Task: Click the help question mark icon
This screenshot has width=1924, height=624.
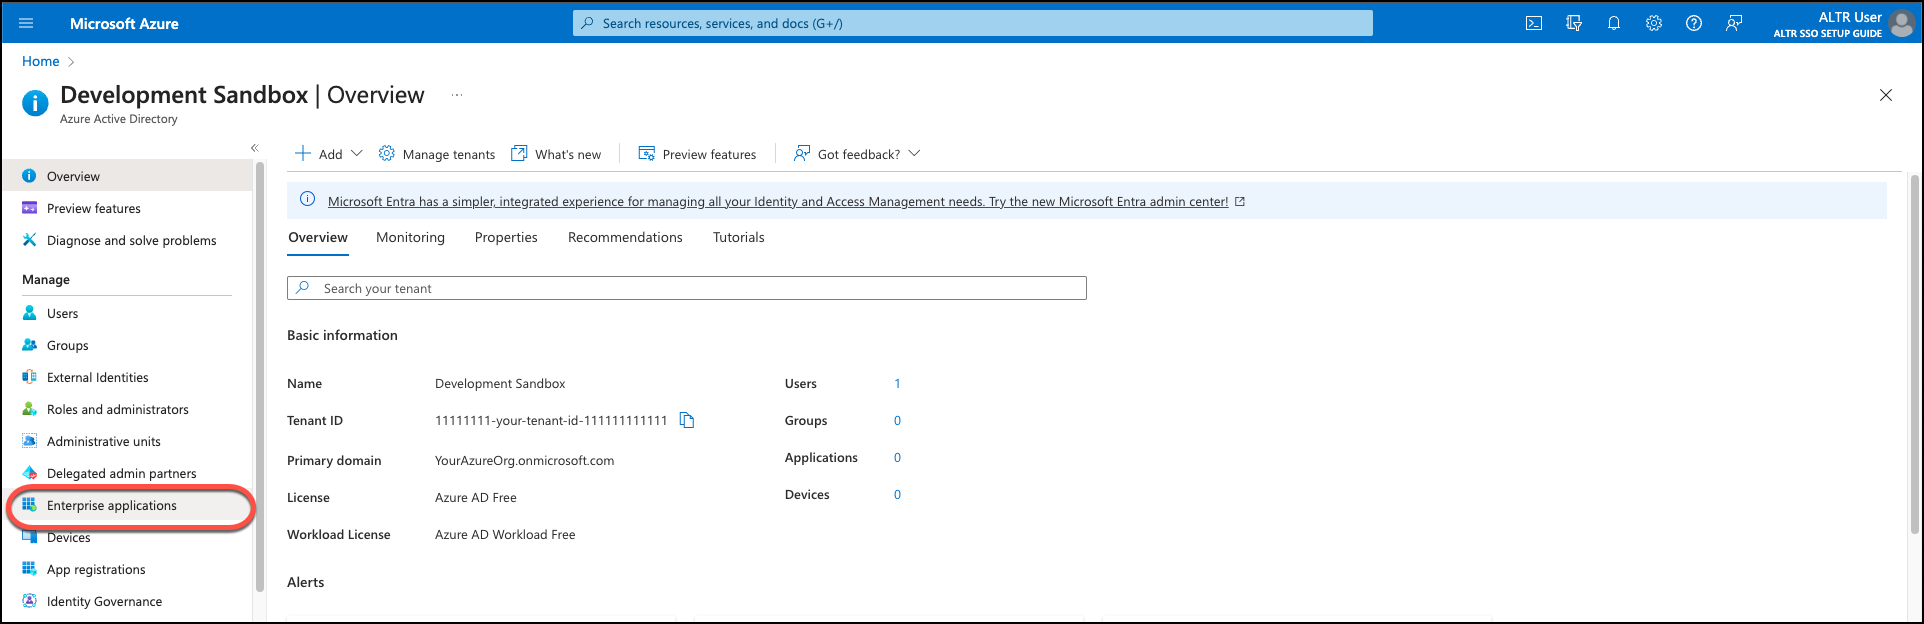Action: tap(1693, 23)
